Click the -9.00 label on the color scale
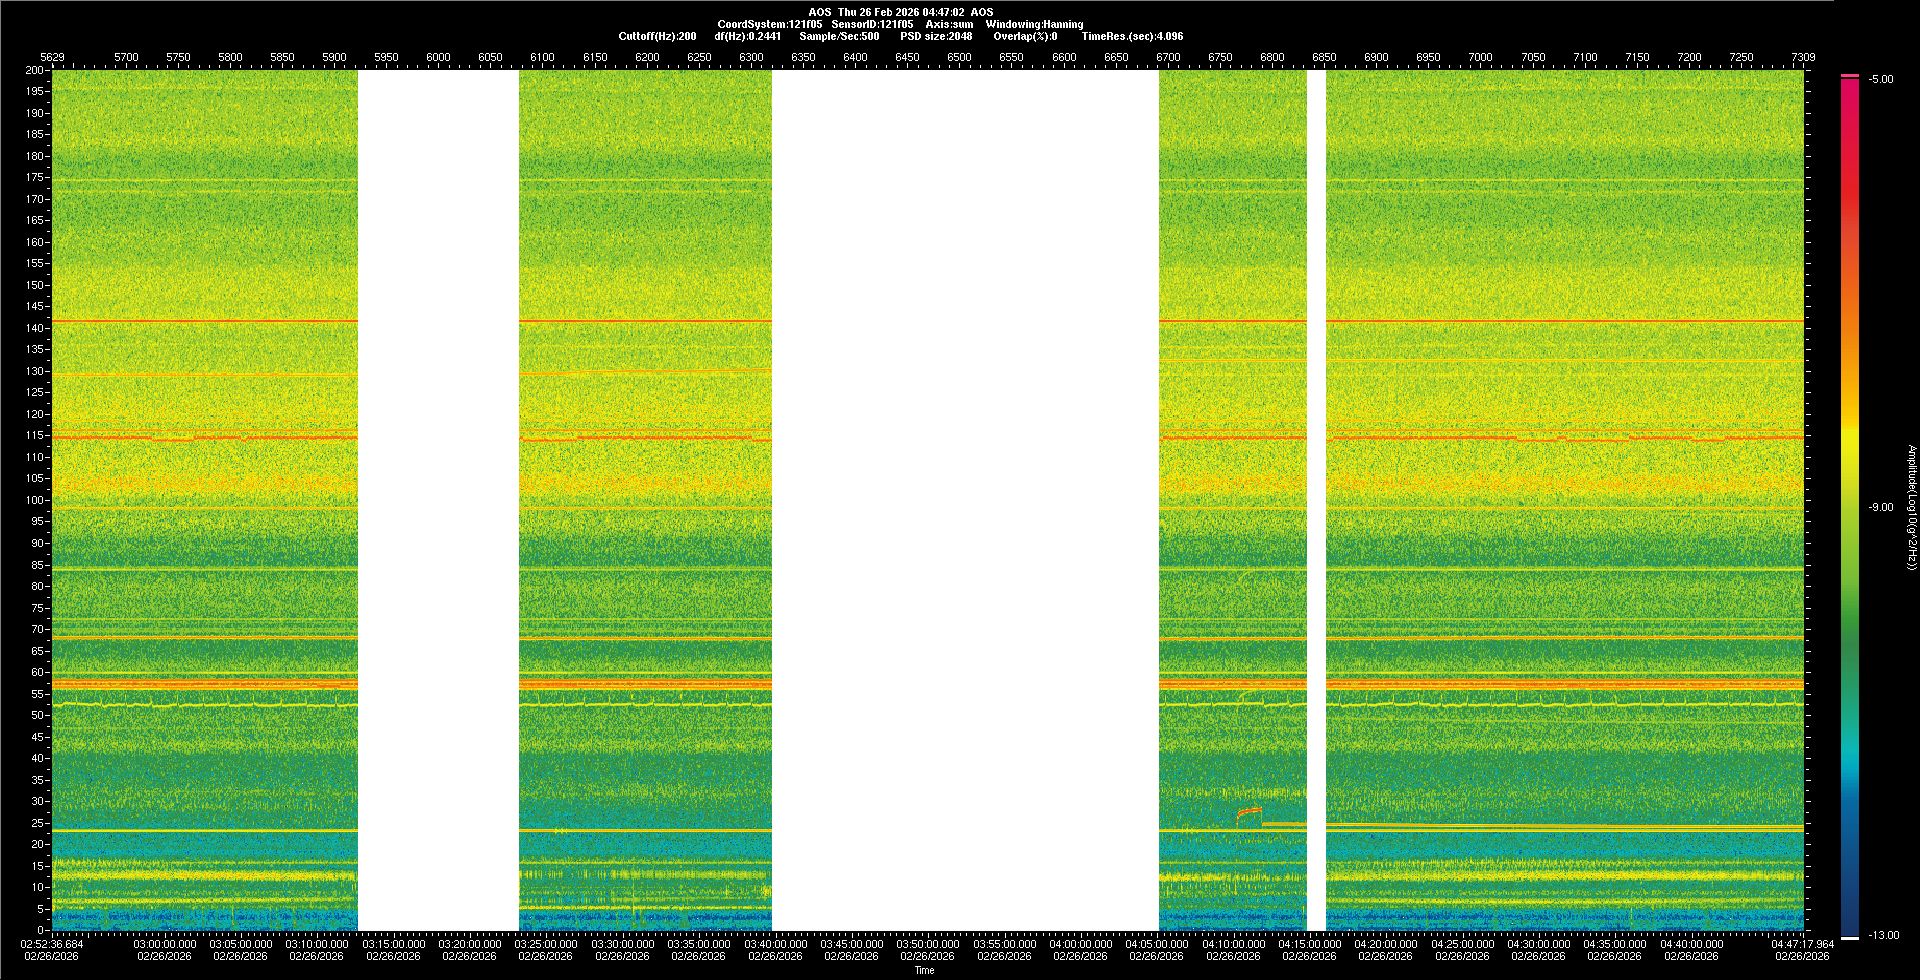The image size is (1920, 980). click(1881, 507)
